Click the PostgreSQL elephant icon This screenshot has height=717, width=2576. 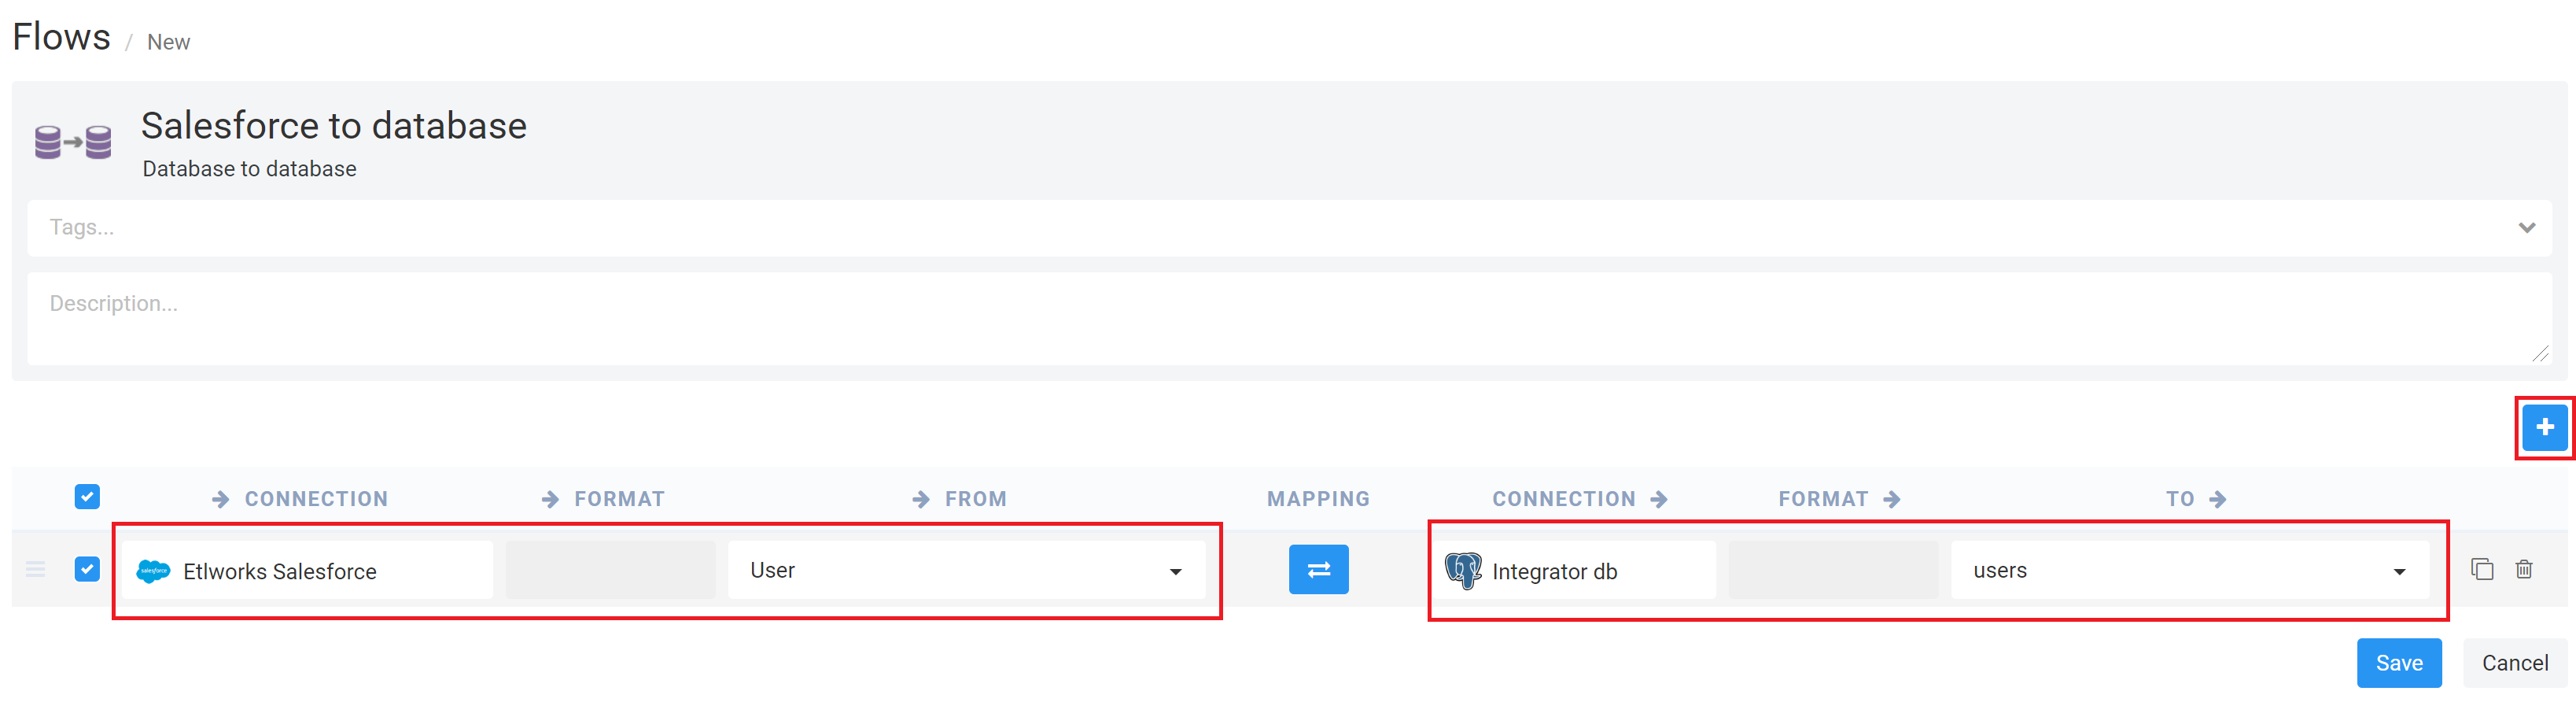[x=1463, y=570]
